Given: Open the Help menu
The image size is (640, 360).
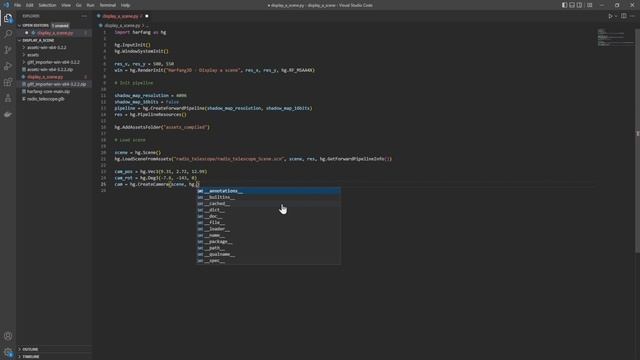Looking at the screenshot, I should [125, 5].
